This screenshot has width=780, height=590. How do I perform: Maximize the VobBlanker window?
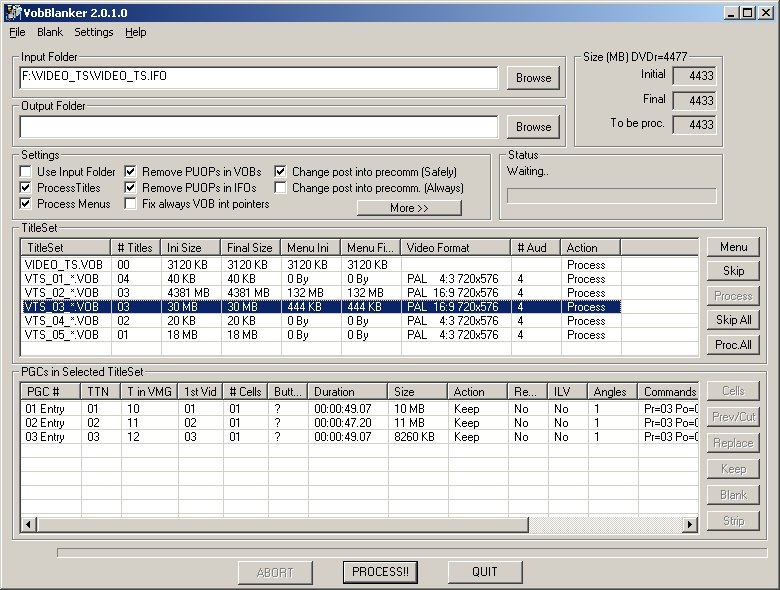coord(747,13)
